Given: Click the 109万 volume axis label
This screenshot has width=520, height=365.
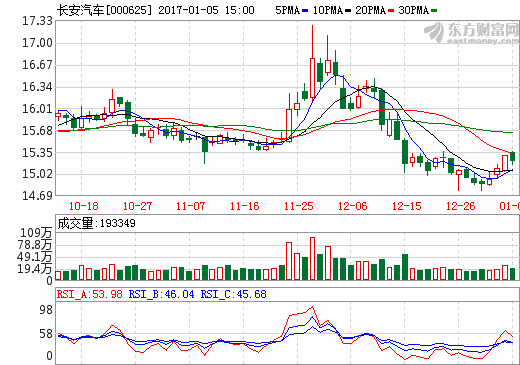Looking at the screenshot, I should pyautogui.click(x=36, y=233).
